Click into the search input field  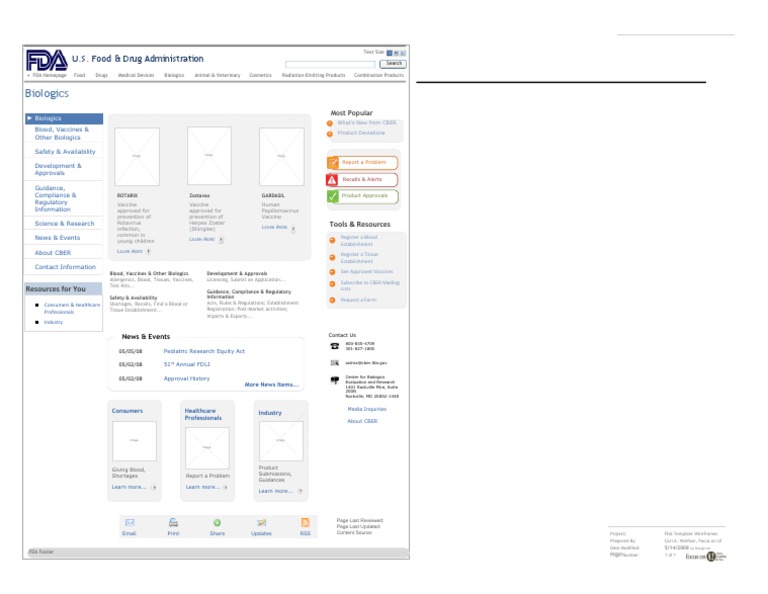pos(330,64)
